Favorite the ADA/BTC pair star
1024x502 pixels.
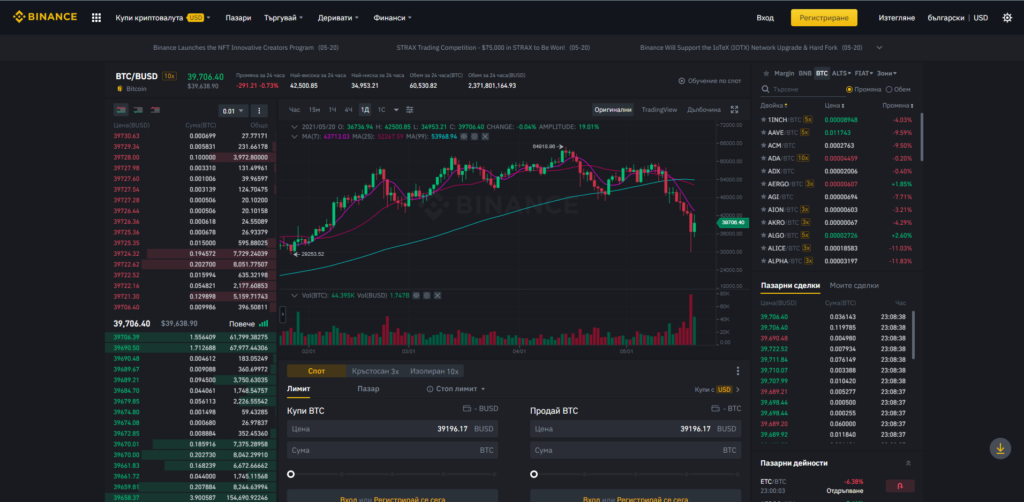click(762, 158)
